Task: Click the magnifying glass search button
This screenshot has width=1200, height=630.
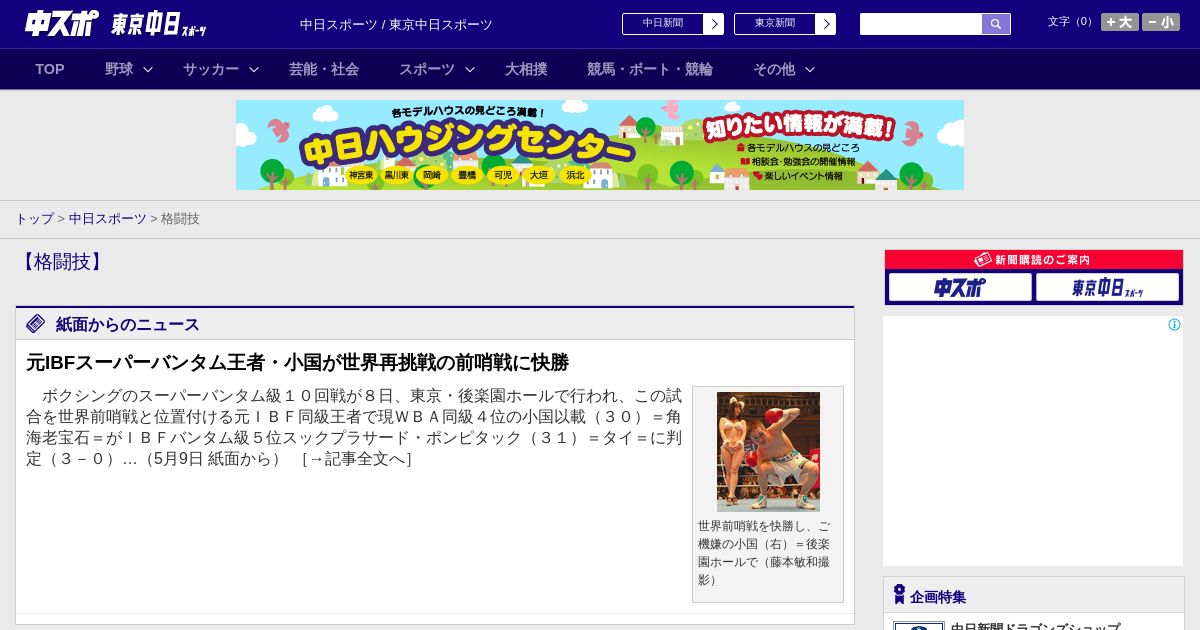Action: [x=996, y=24]
